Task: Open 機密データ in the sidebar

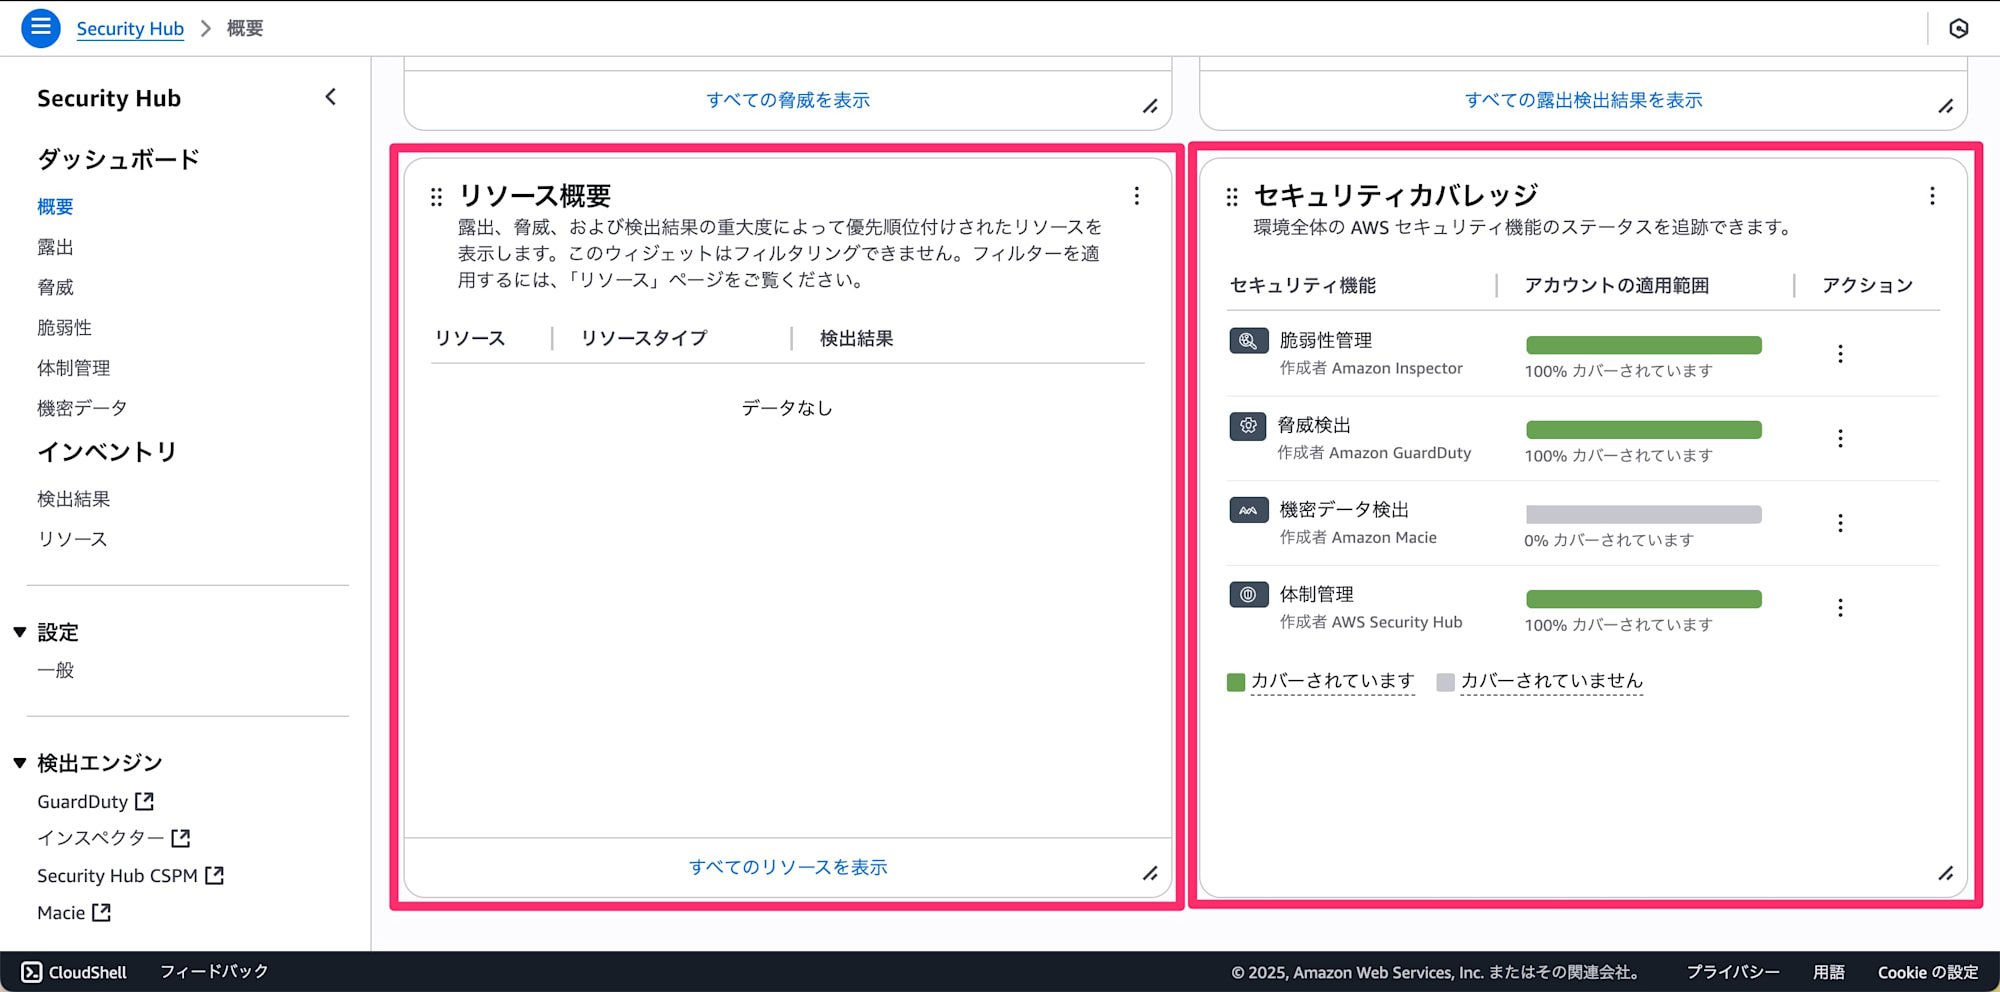Action: 82,408
